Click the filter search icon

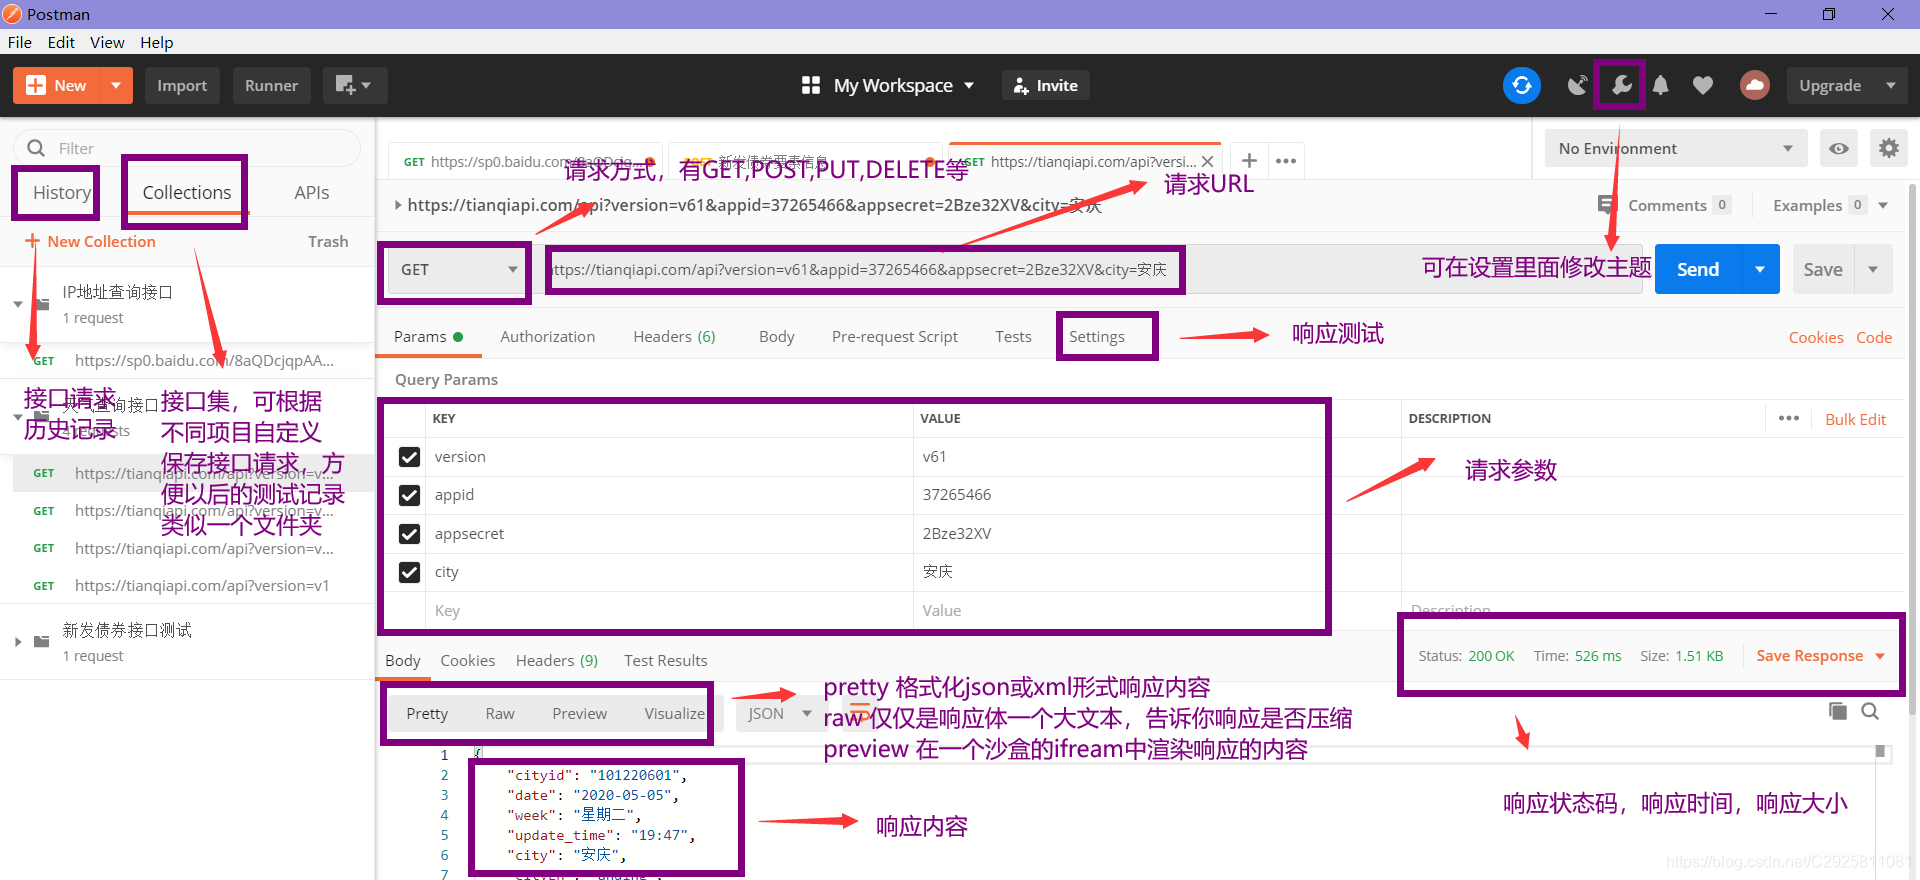pos(36,148)
